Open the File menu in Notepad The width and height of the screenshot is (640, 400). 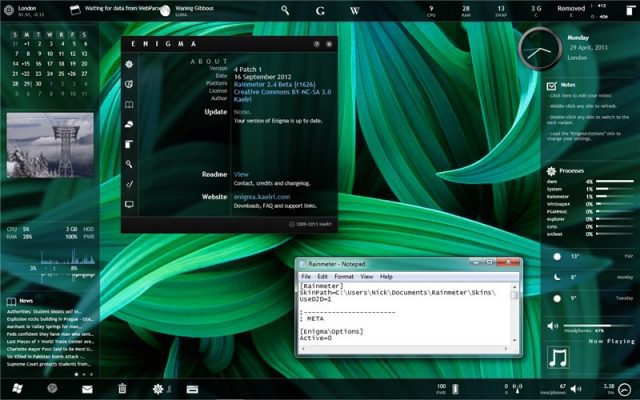[x=306, y=276]
